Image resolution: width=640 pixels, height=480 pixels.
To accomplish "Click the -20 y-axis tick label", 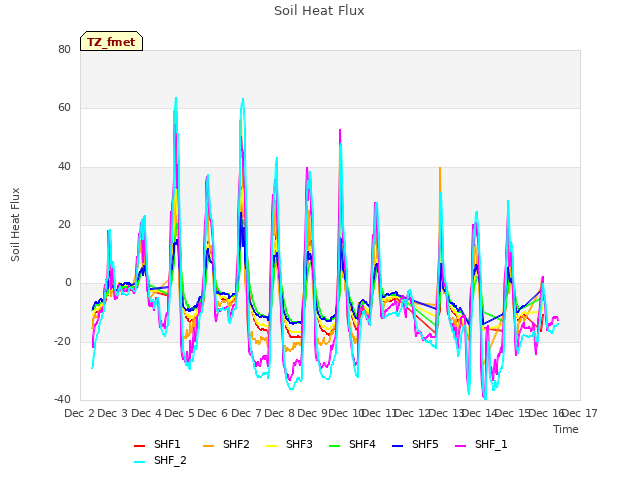I will (x=62, y=341).
